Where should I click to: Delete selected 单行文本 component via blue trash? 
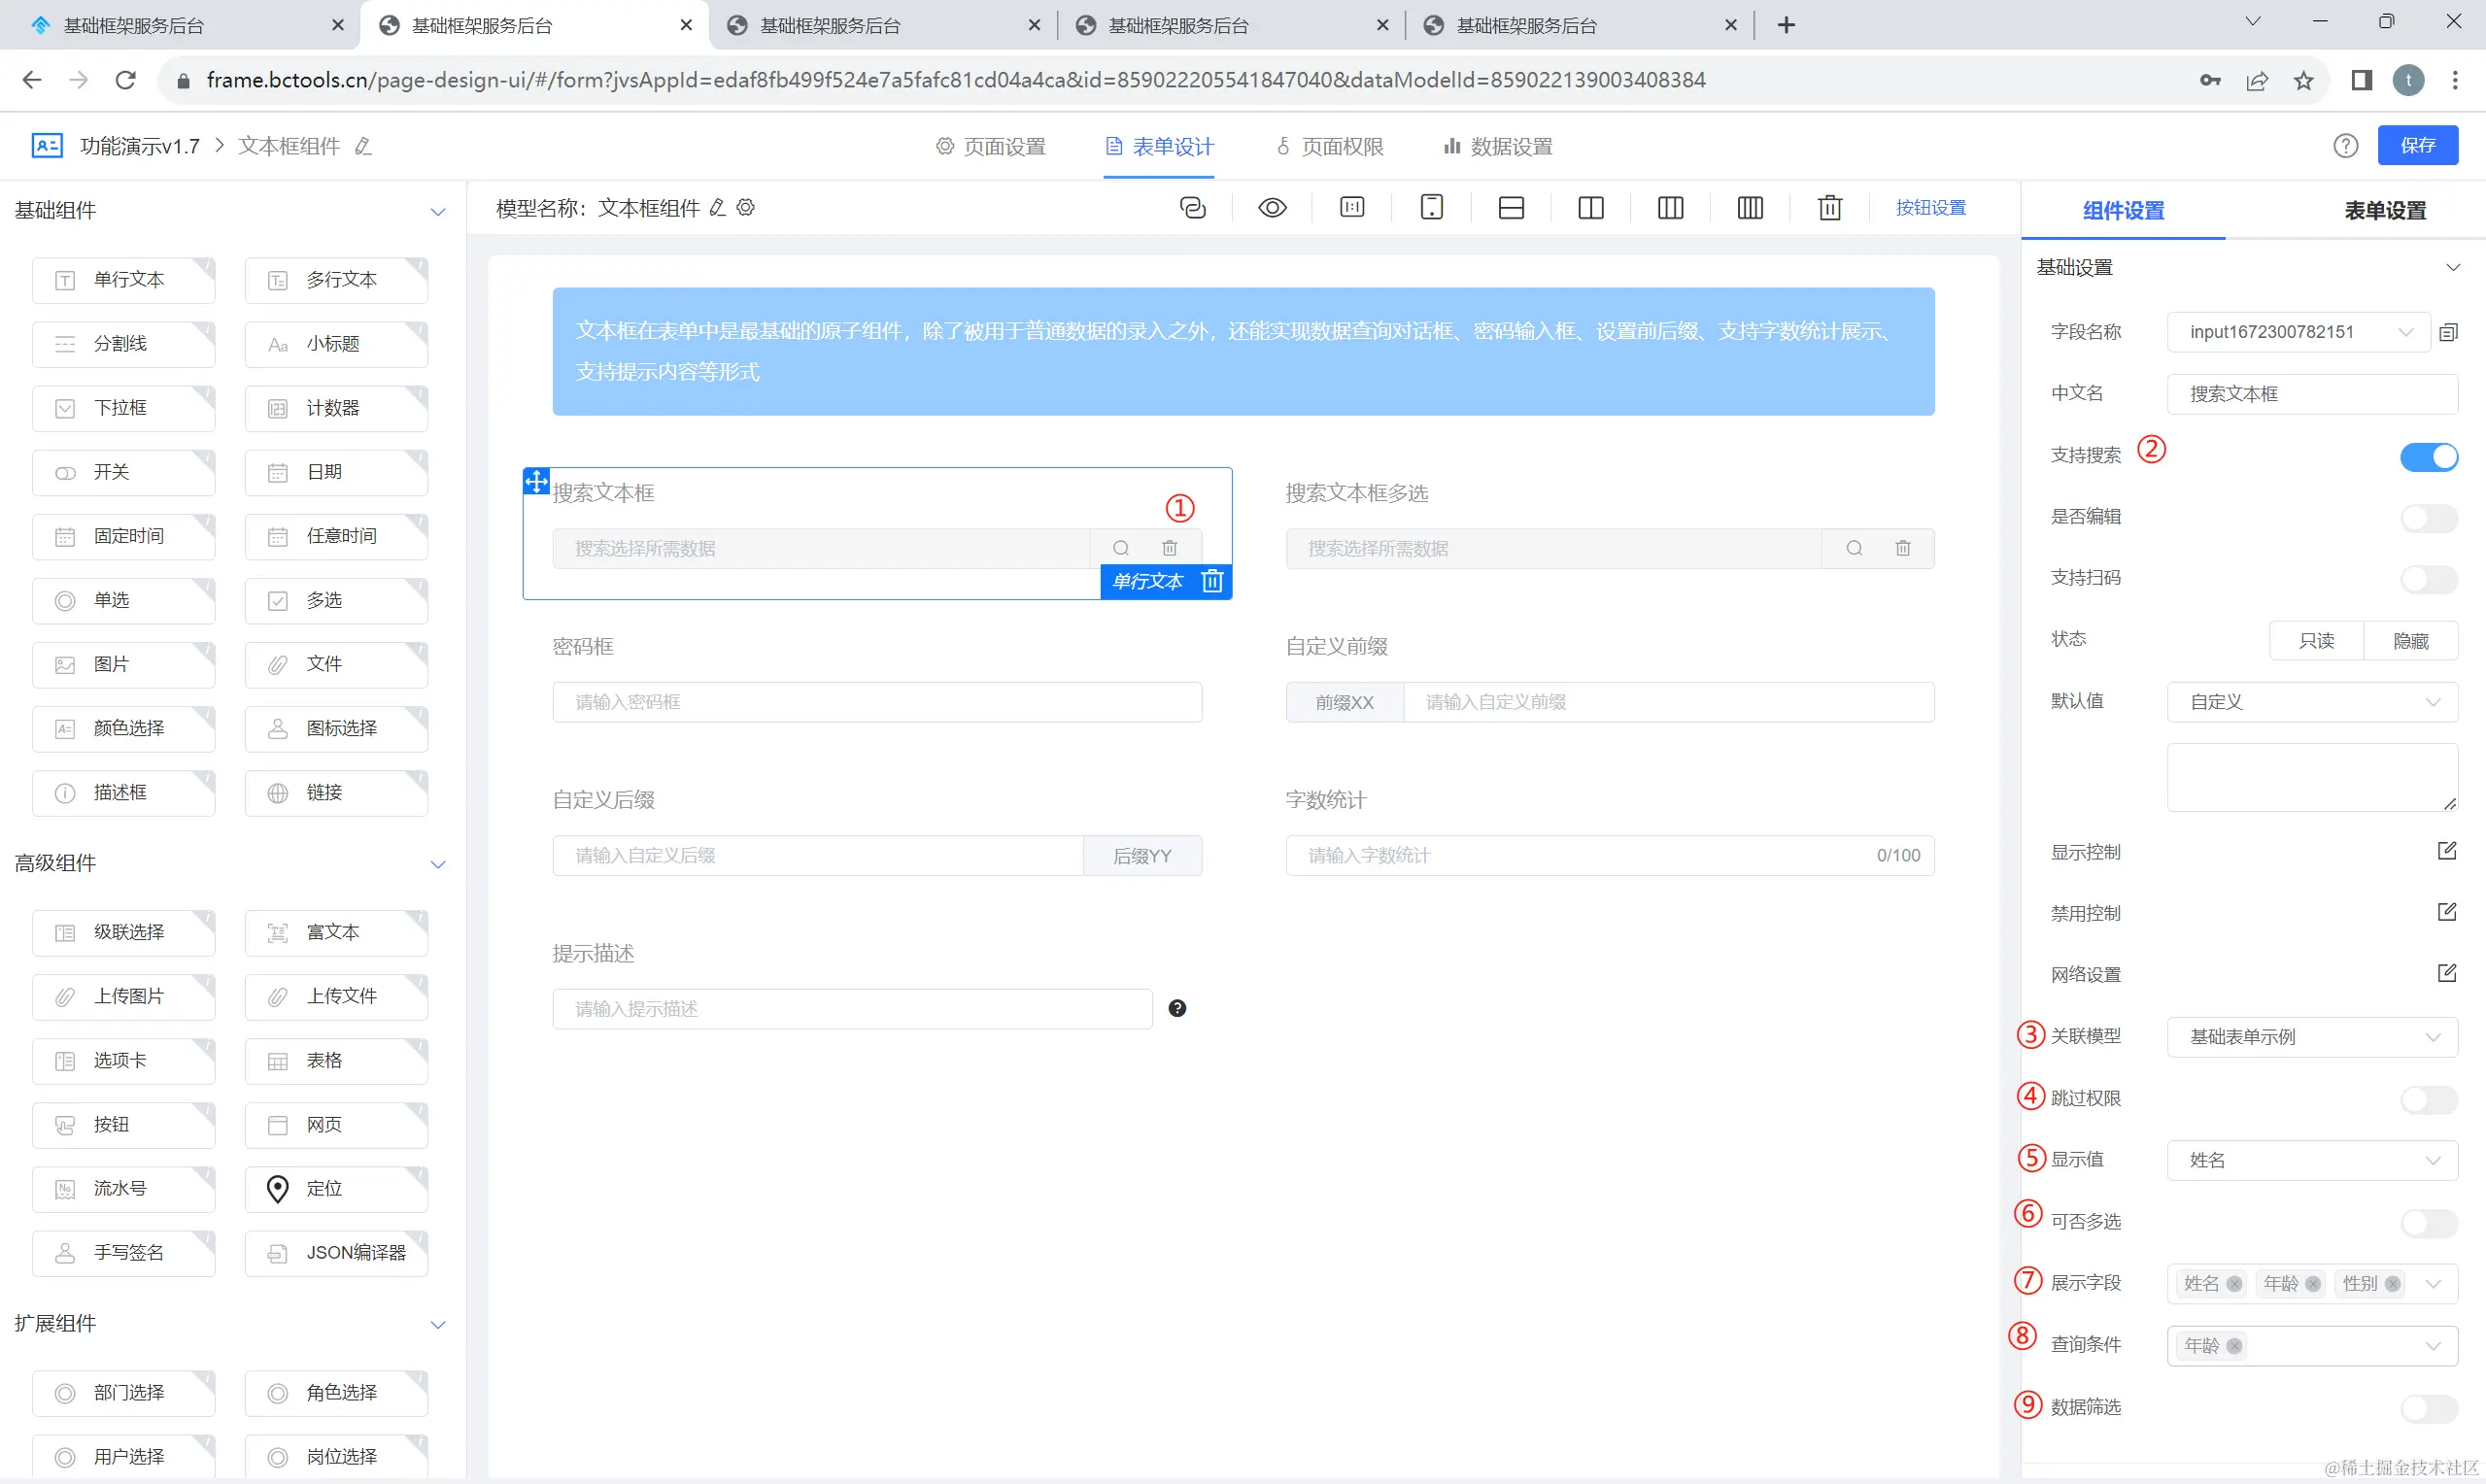coord(1212,581)
